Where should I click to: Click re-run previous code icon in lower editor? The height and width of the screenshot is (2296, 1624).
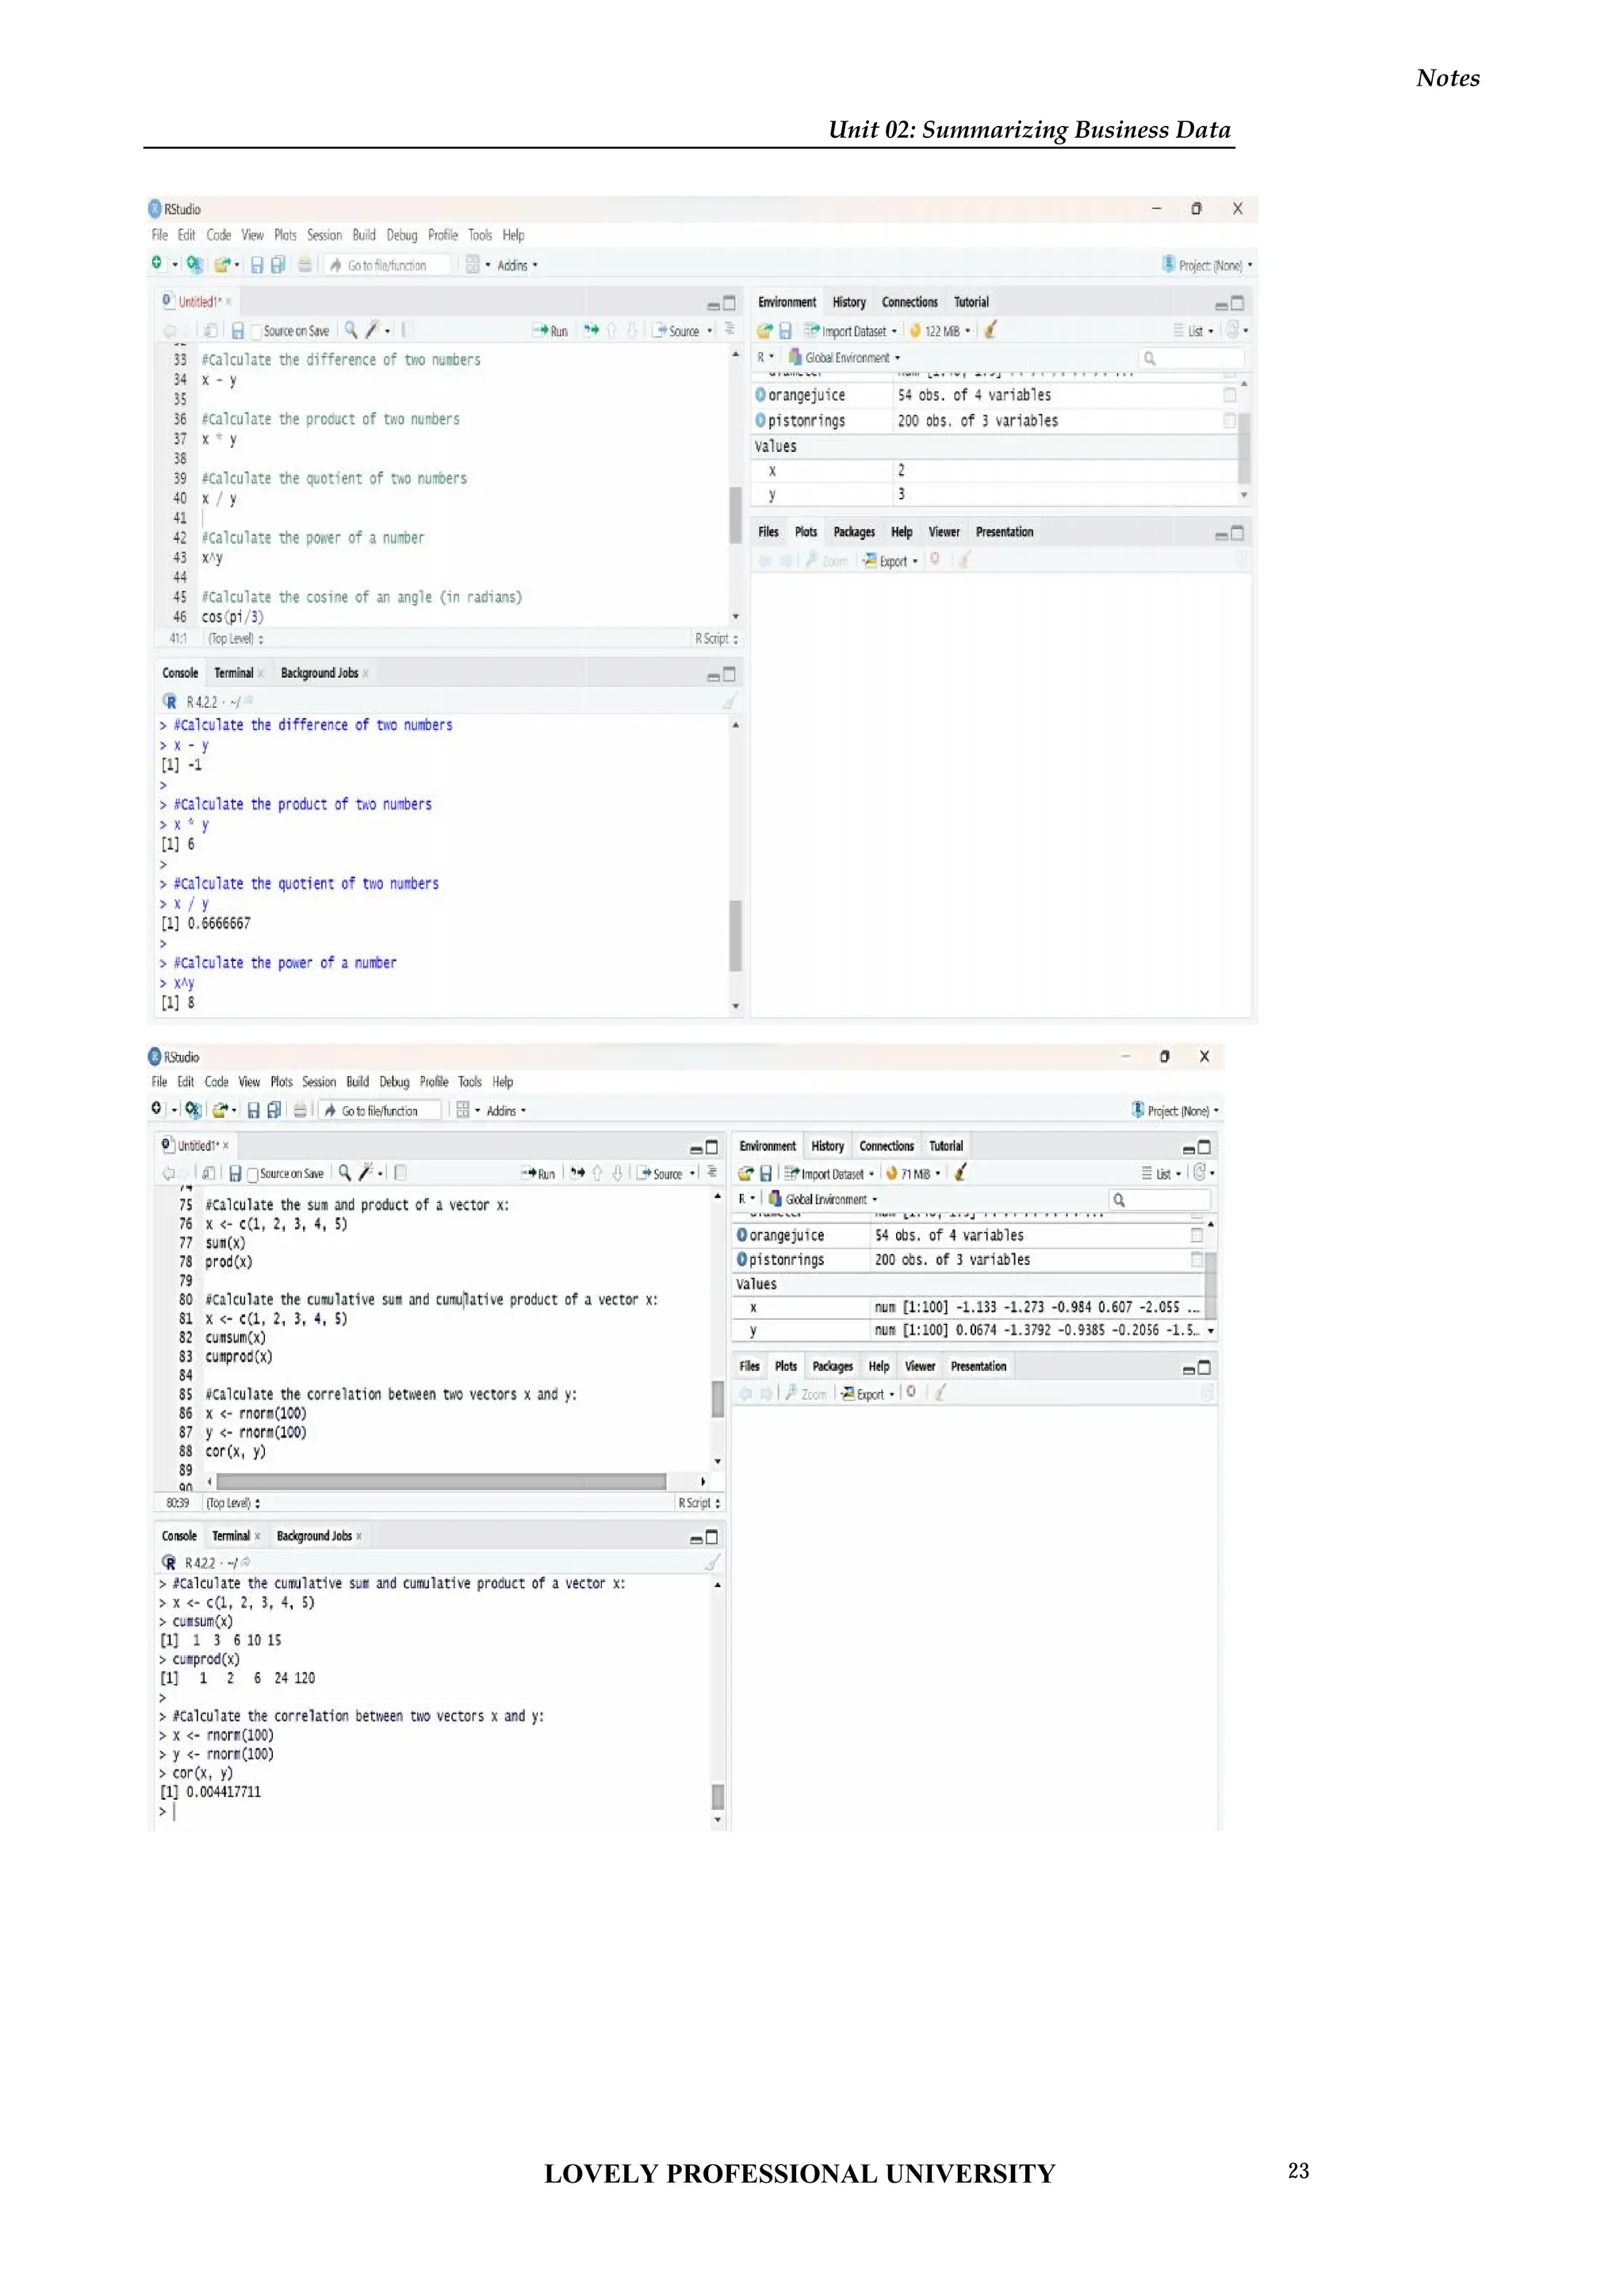coord(577,1173)
